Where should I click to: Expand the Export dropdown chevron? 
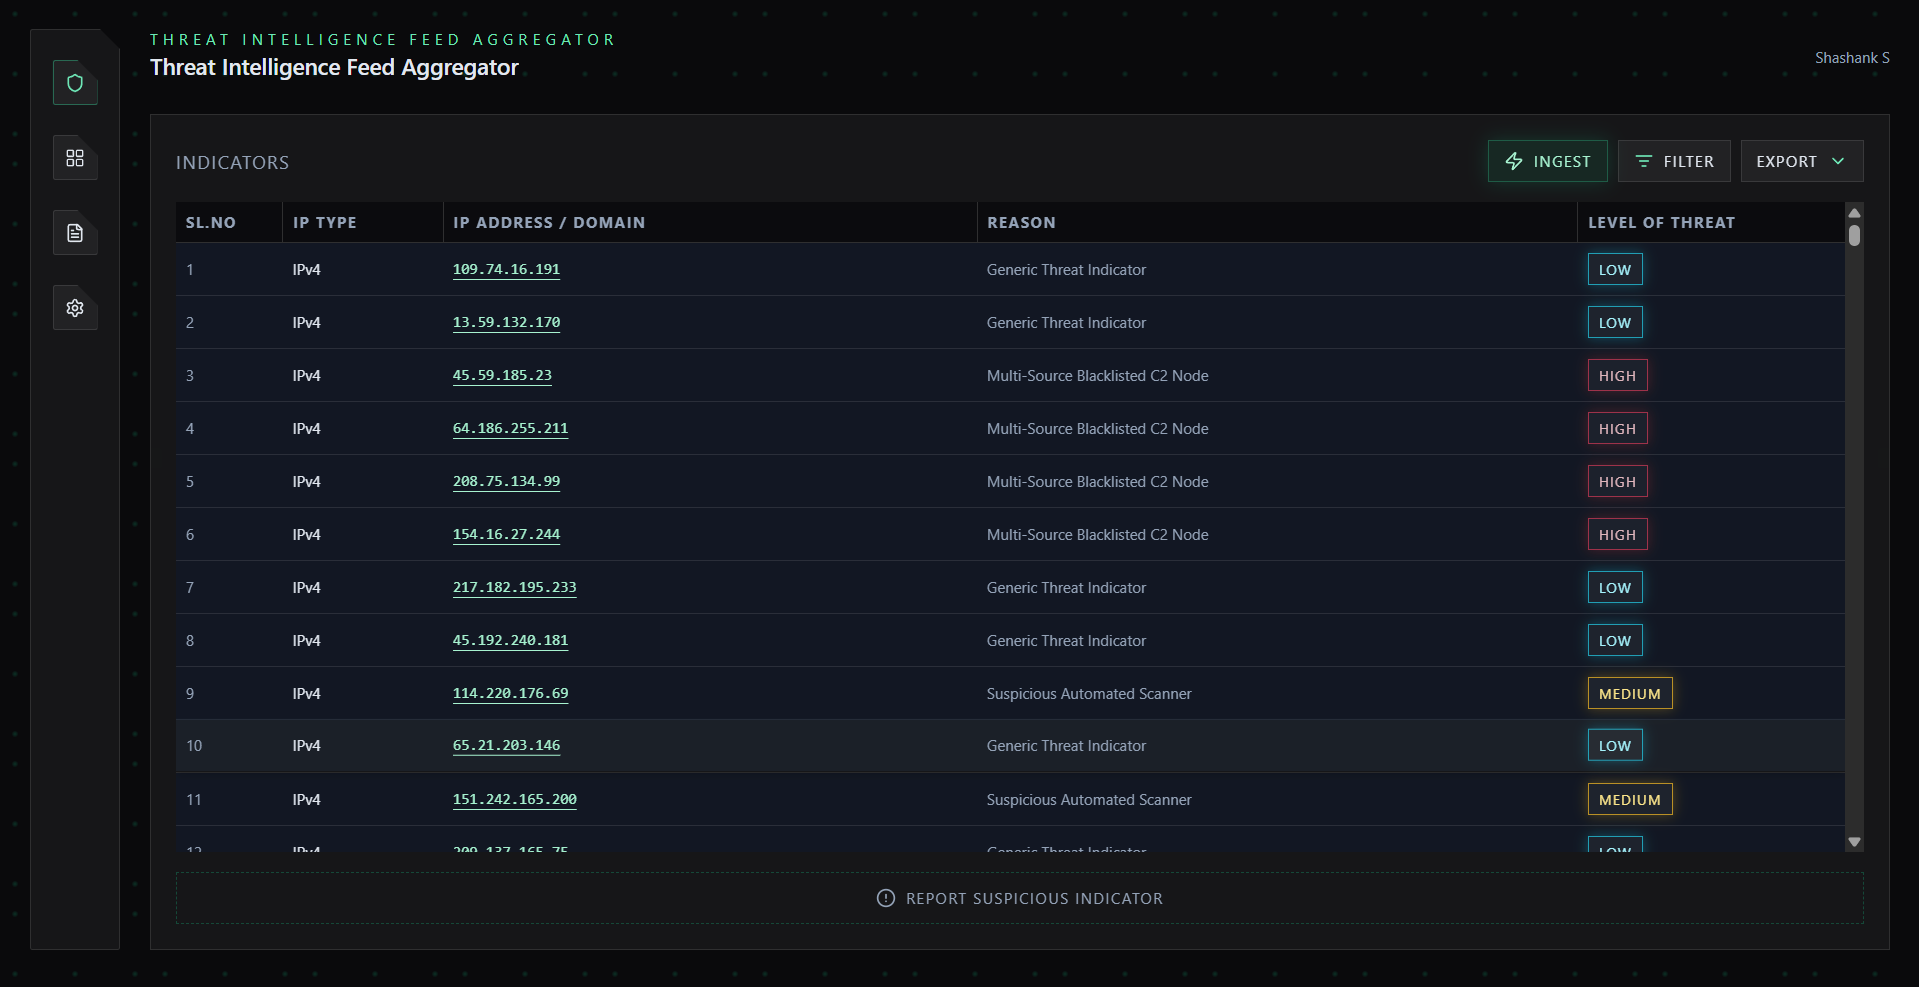pyautogui.click(x=1838, y=161)
